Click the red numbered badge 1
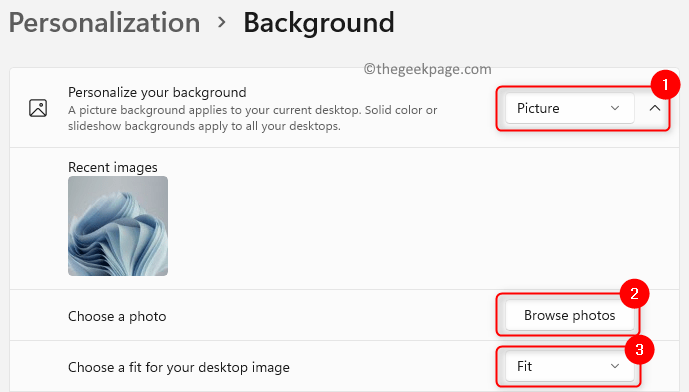 click(x=665, y=83)
